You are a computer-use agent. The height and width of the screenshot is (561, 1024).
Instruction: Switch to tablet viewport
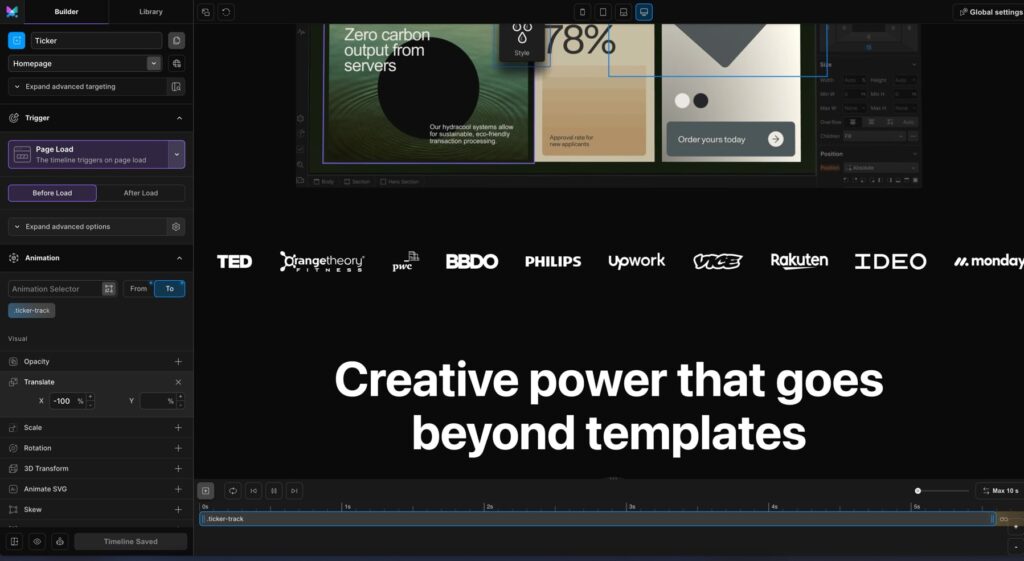tap(603, 12)
